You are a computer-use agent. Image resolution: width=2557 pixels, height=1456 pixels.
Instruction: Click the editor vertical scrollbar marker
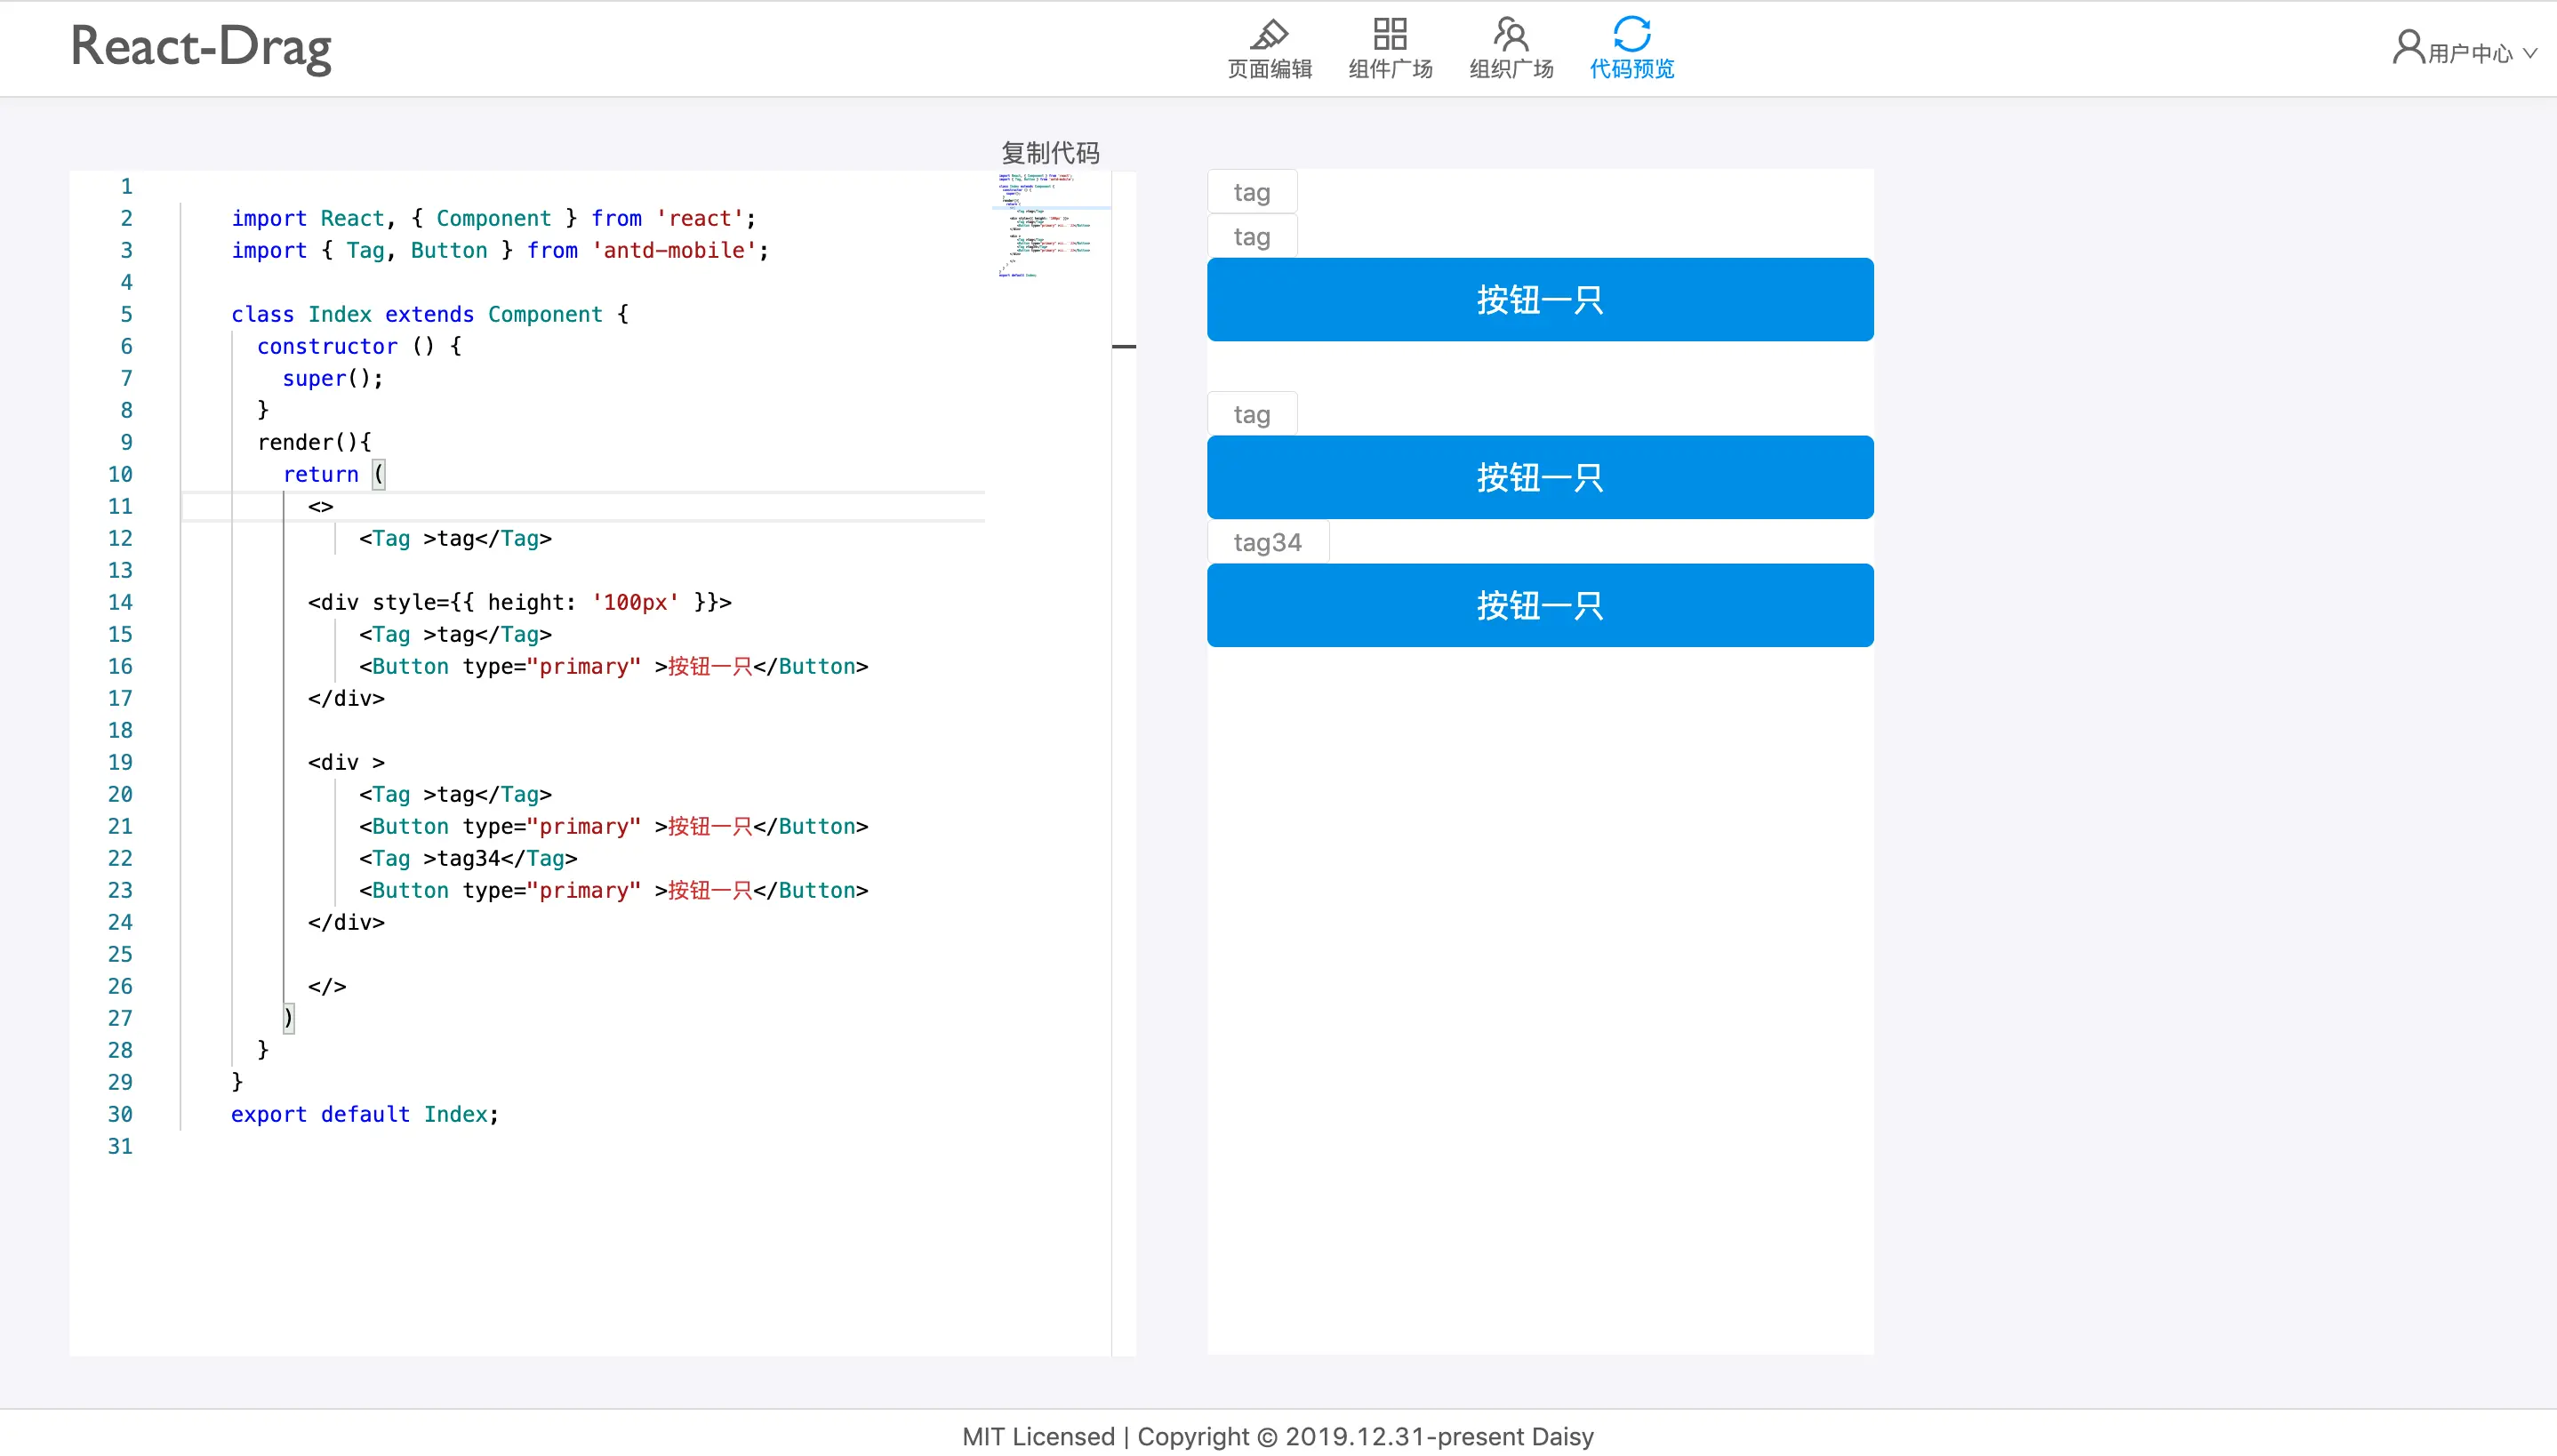(1123, 346)
